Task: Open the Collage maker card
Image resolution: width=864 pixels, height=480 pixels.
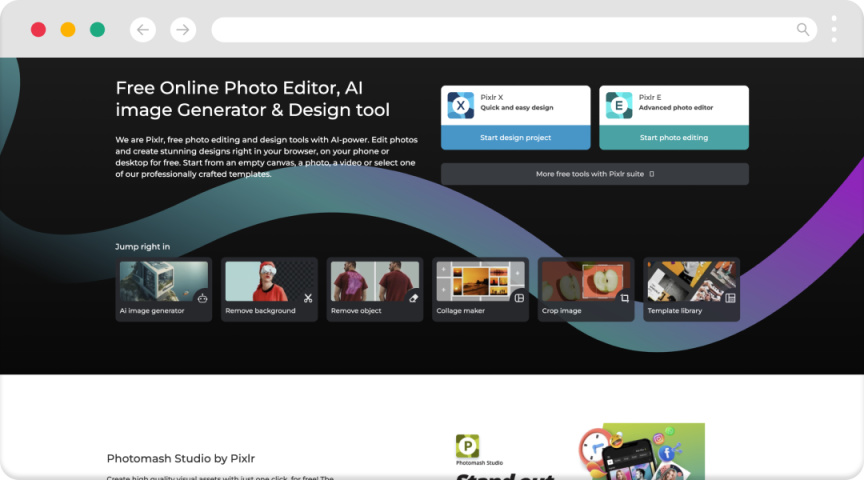Action: [x=480, y=289]
